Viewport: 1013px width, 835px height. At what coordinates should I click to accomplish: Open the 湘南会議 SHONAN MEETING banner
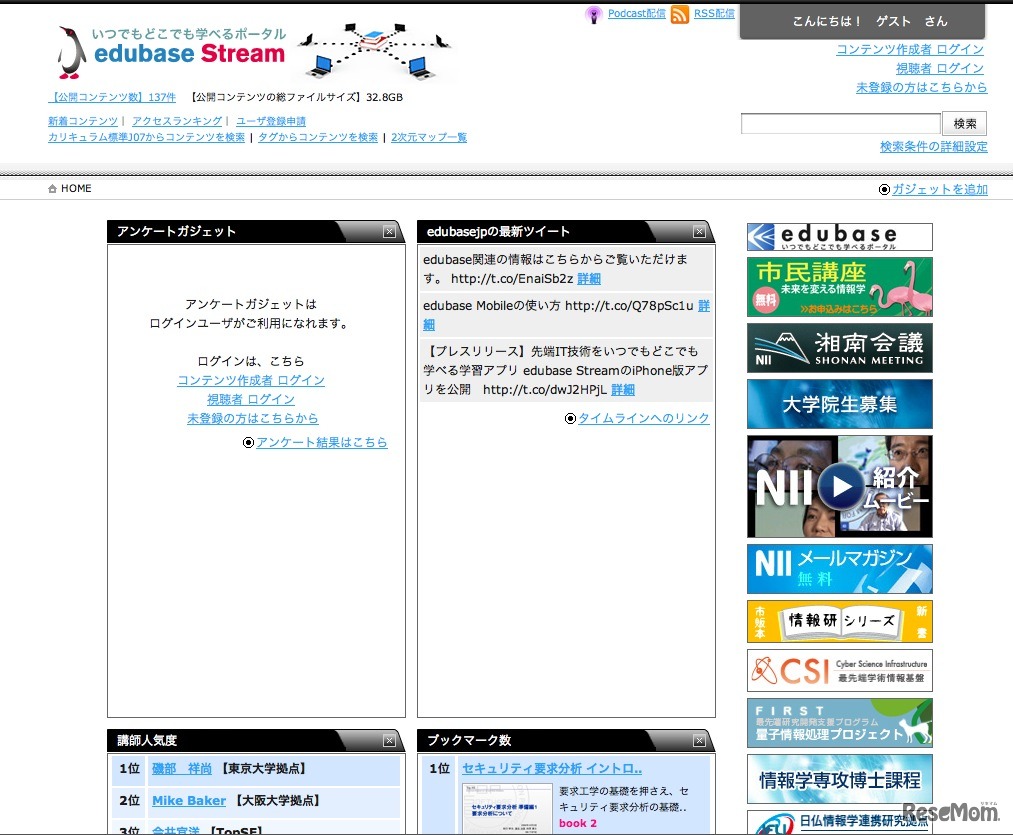click(839, 347)
